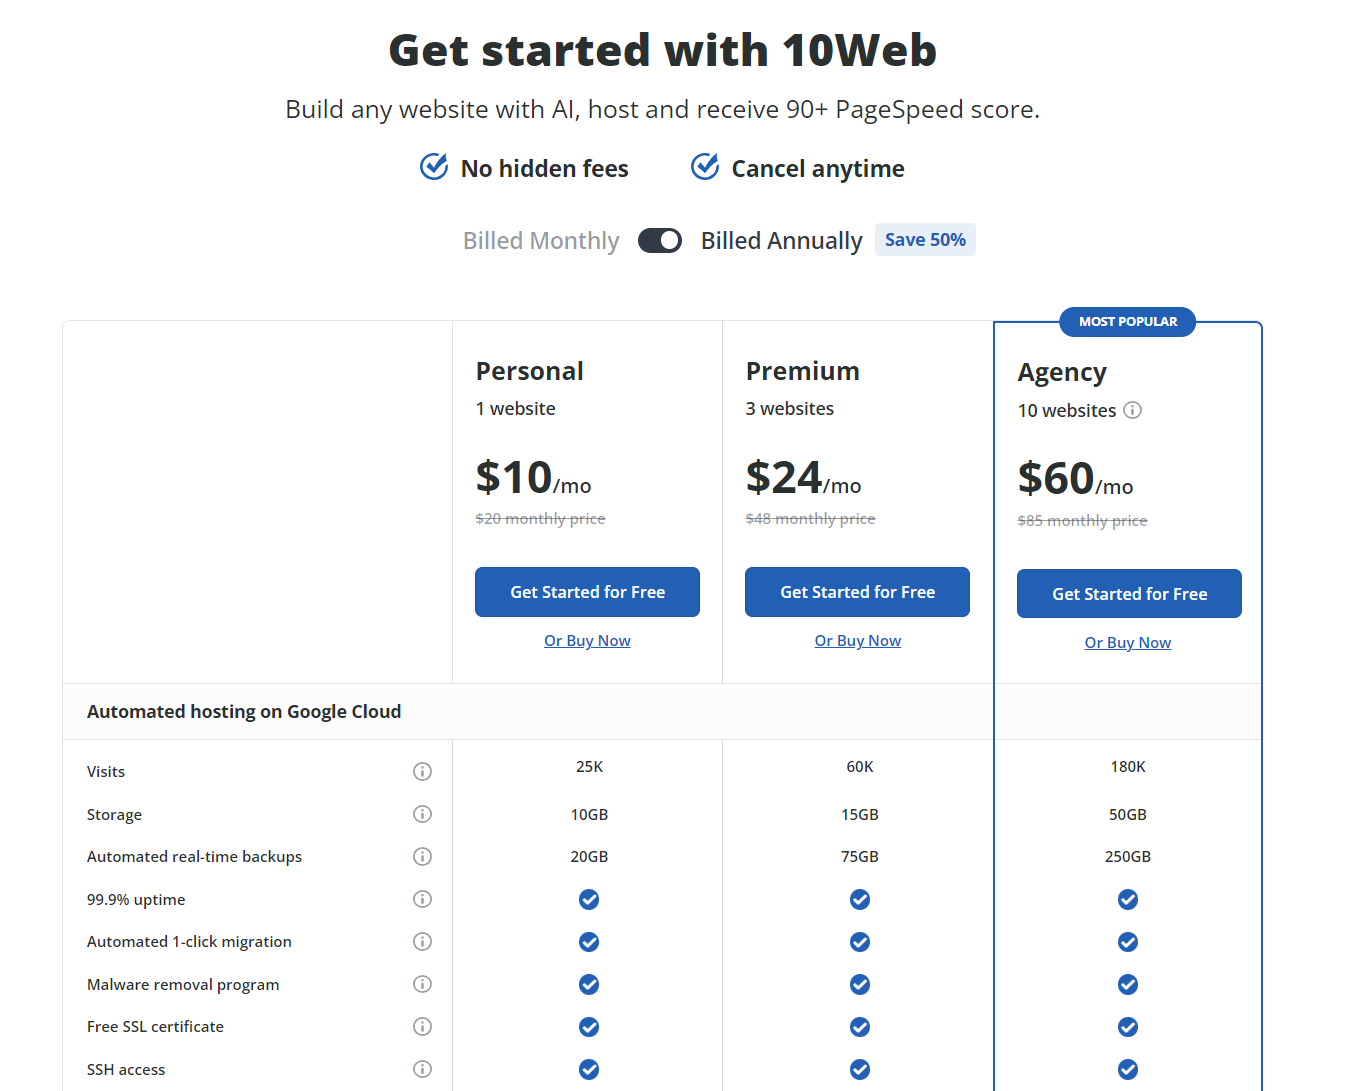Open info for Free SSL certificate

click(422, 1026)
